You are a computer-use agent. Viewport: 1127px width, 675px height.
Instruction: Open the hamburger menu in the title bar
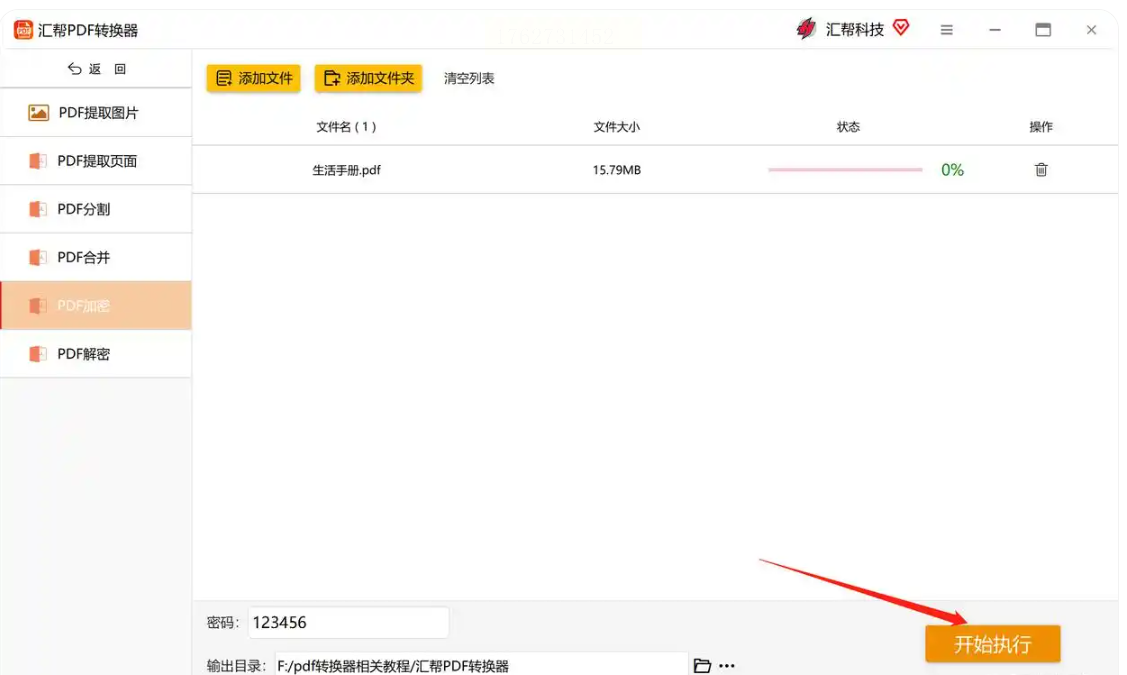click(947, 30)
